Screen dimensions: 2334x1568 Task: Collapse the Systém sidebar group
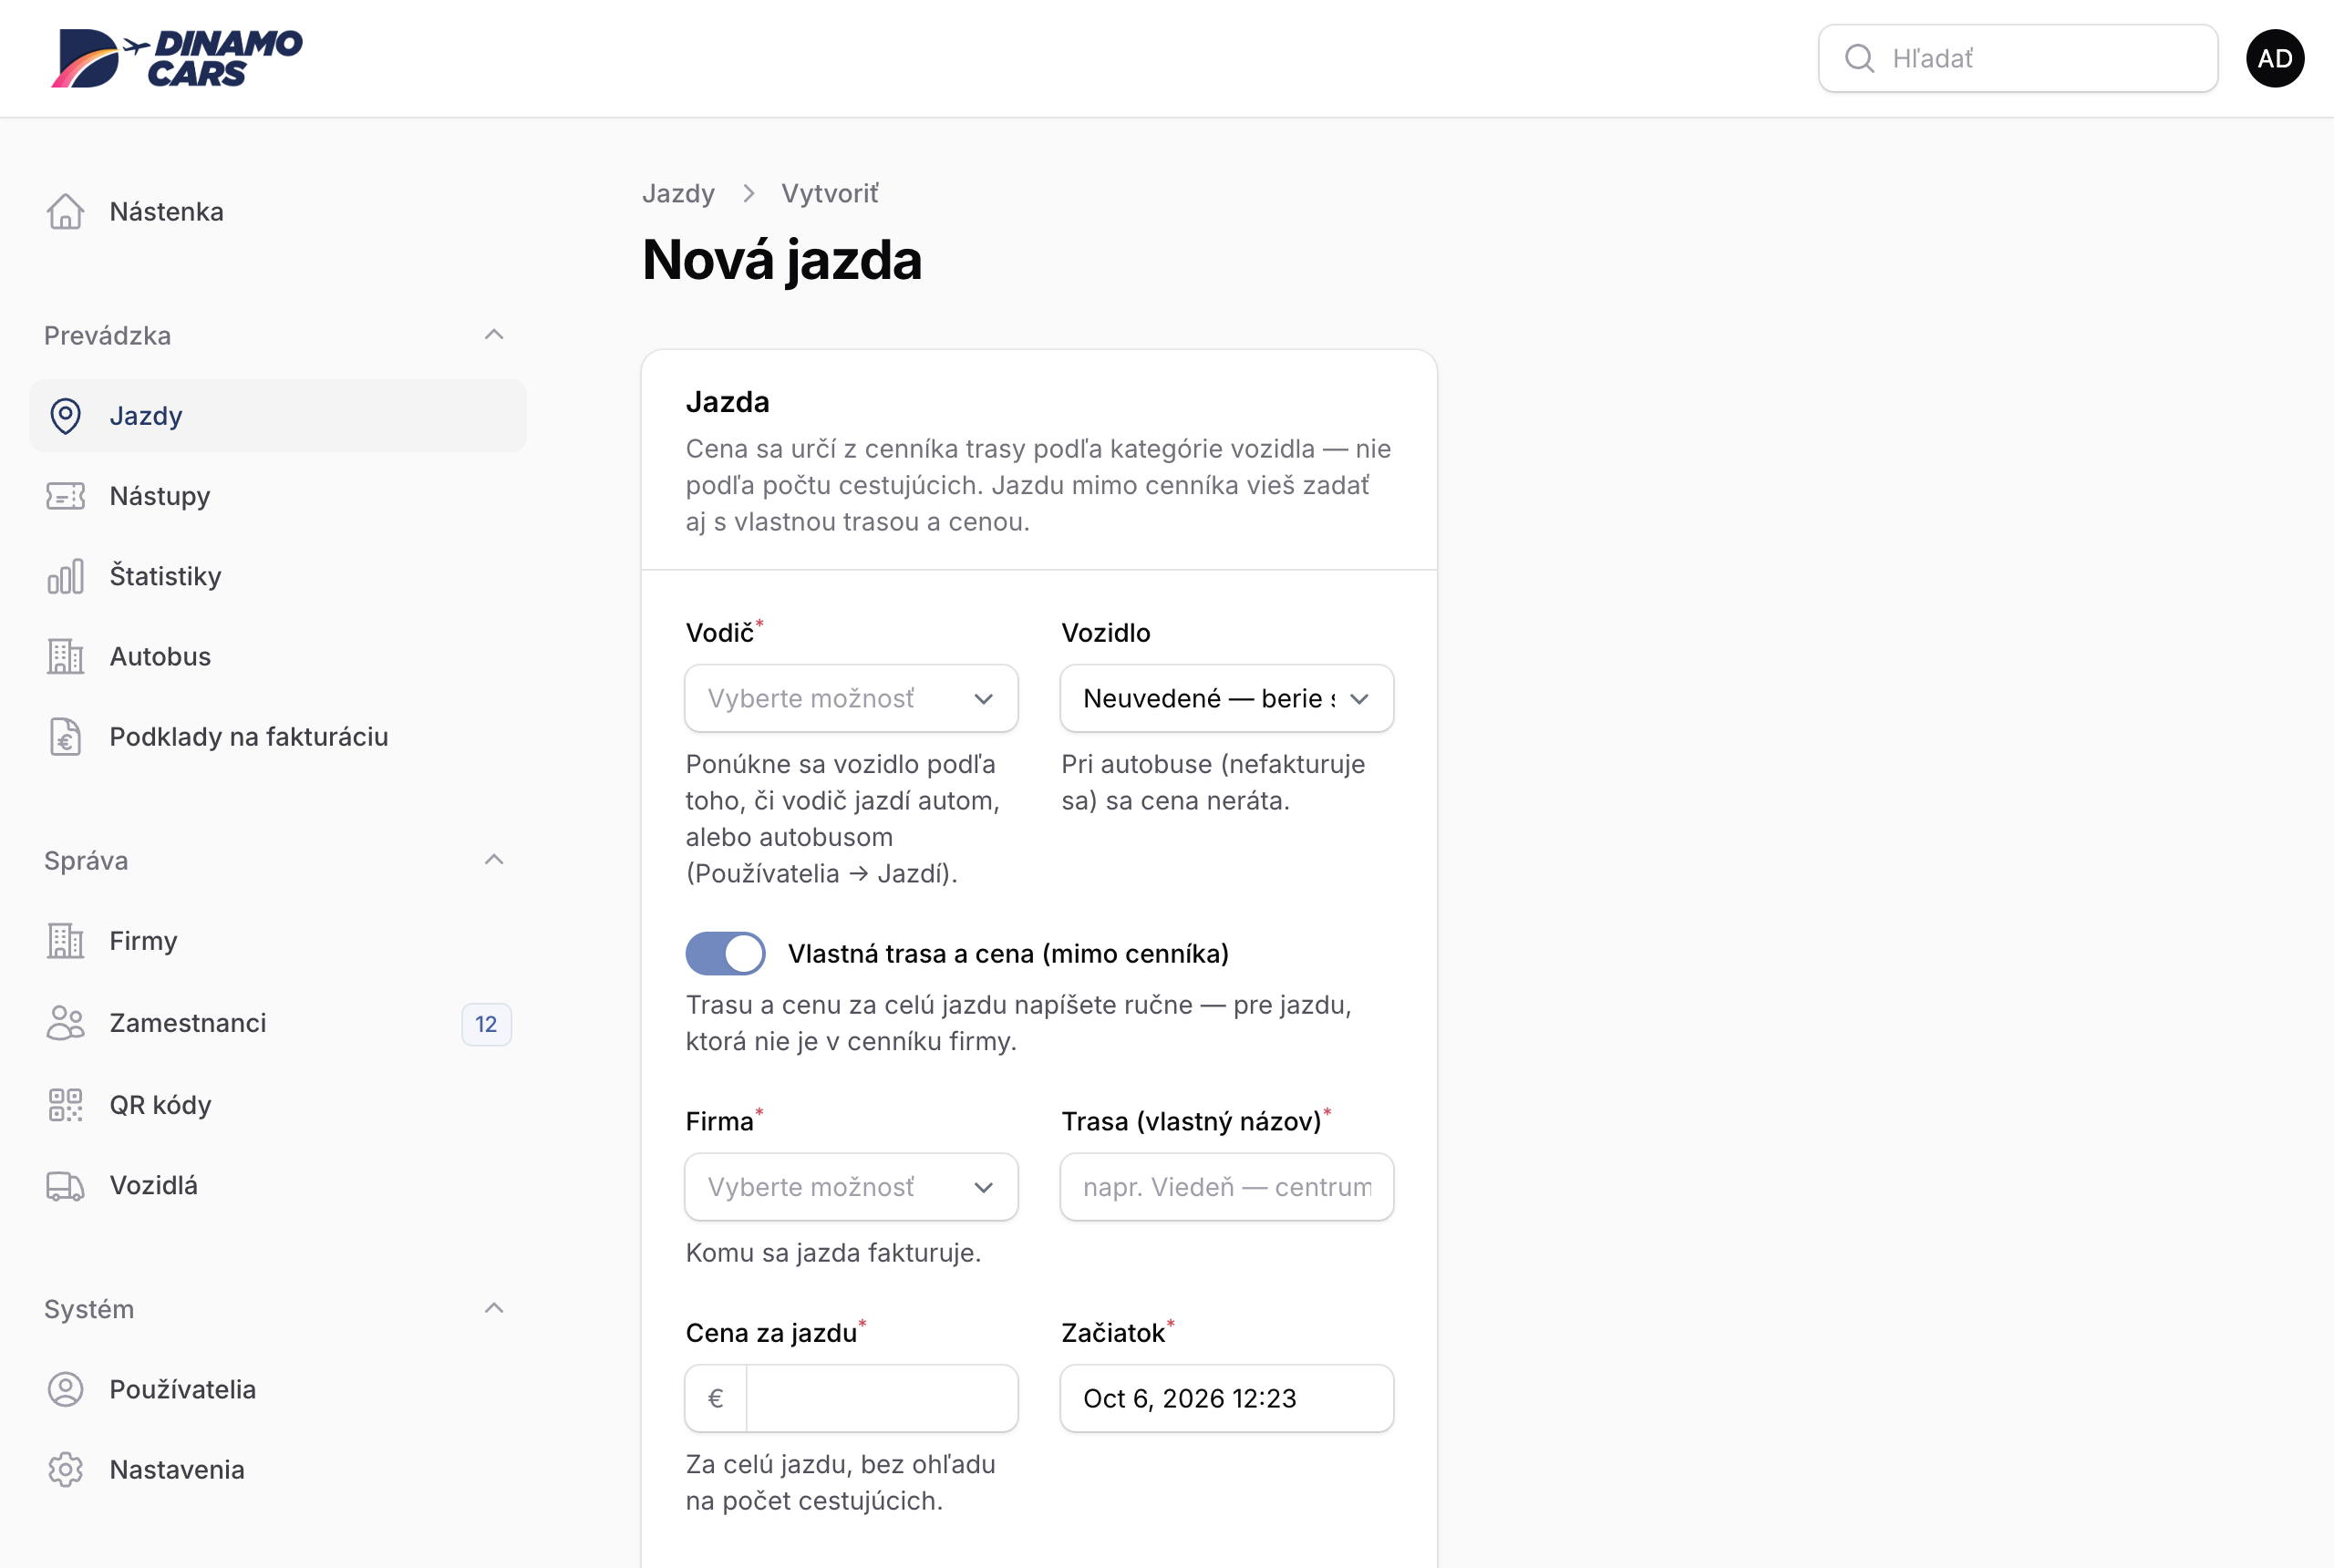[x=494, y=1309]
